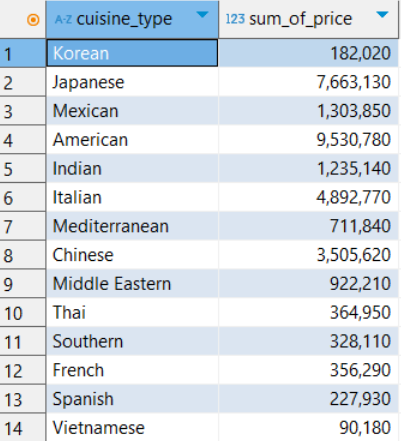Click the A-Z text type icon
The height and width of the screenshot is (441, 401).
pyautogui.click(x=63, y=19)
